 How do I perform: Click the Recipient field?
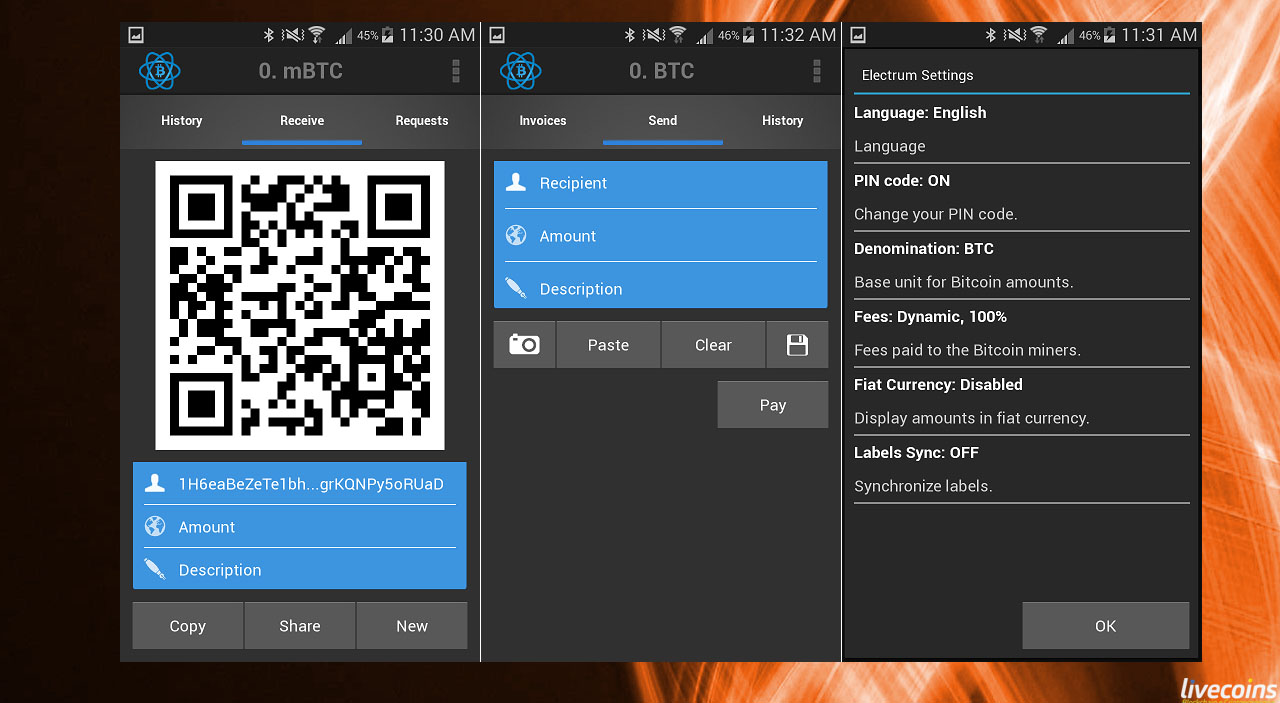(x=661, y=183)
